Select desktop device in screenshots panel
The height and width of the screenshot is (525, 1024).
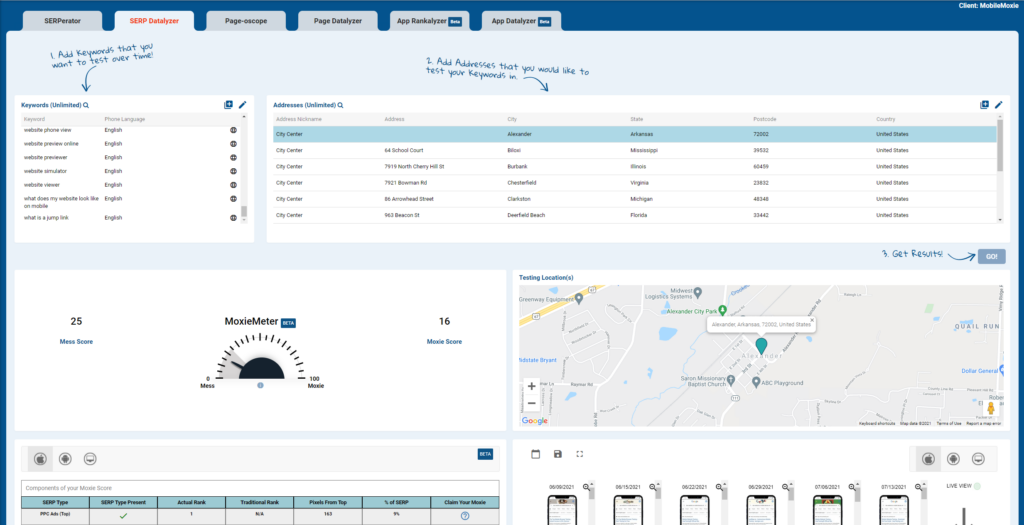[978, 459]
